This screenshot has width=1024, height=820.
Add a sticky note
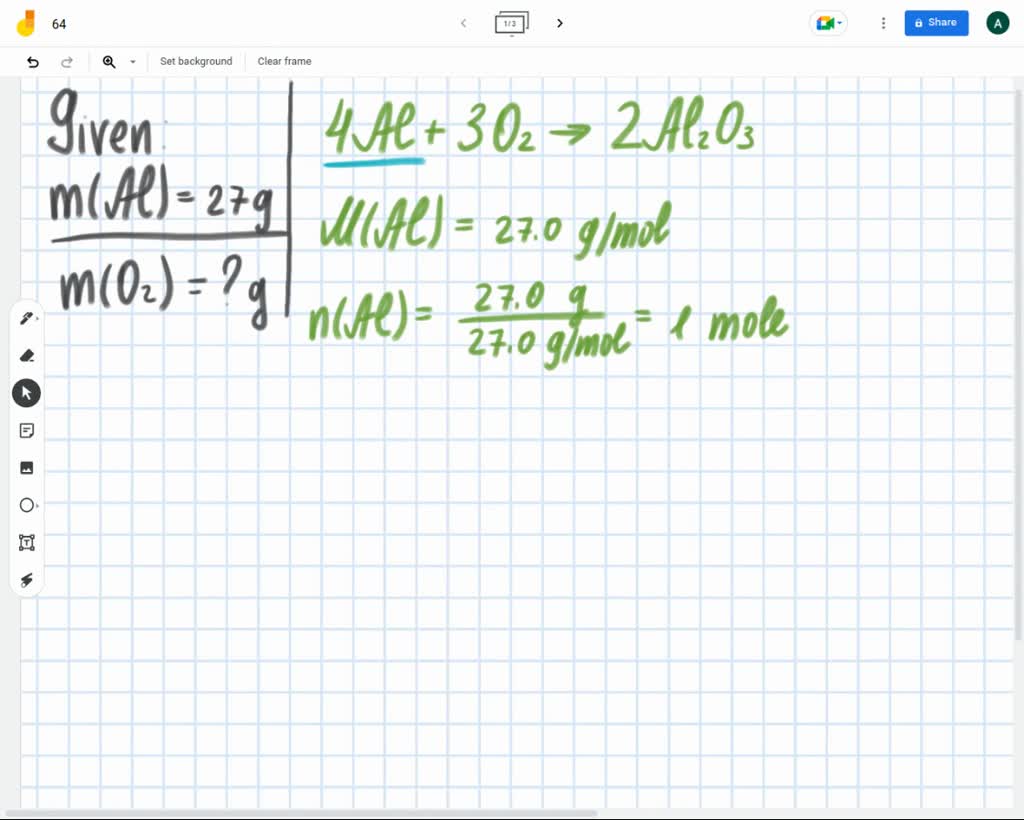coord(27,430)
